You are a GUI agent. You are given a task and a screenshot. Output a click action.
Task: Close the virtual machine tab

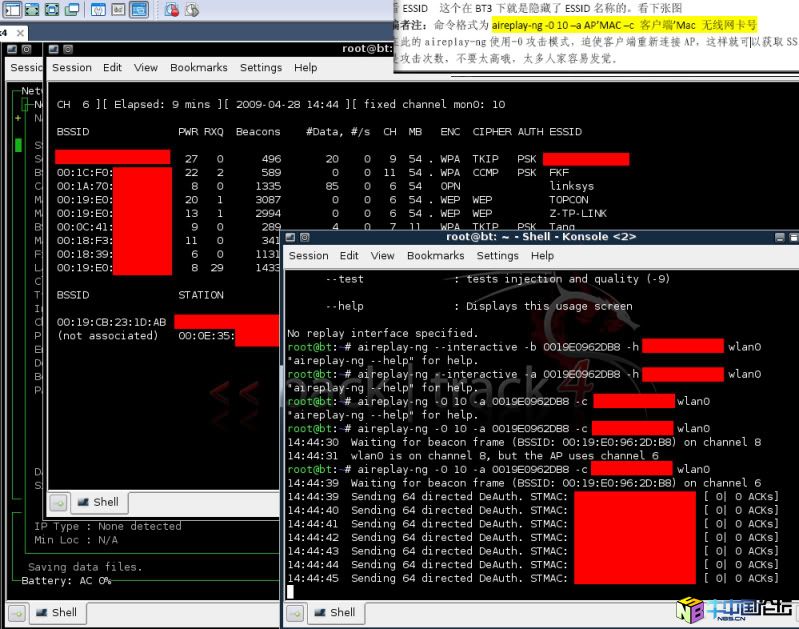[x=20, y=34]
